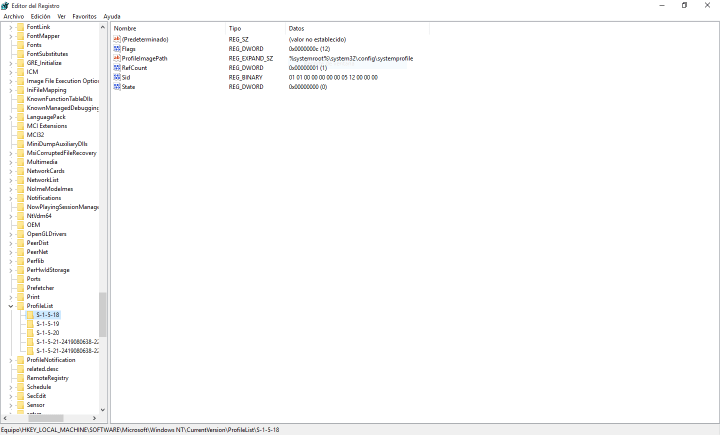Click the folder icon of ICM key
The height and width of the screenshot is (435, 720).
(x=20, y=72)
